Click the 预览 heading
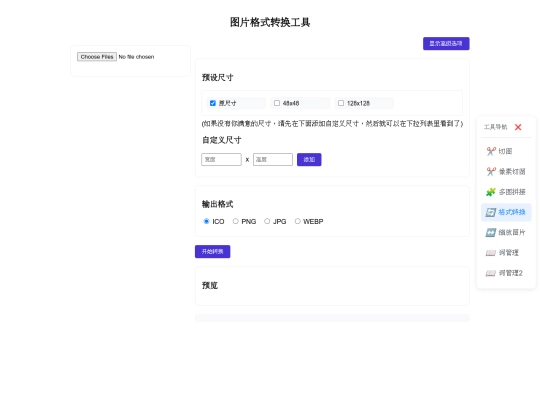The image size is (540, 405). pos(210,285)
